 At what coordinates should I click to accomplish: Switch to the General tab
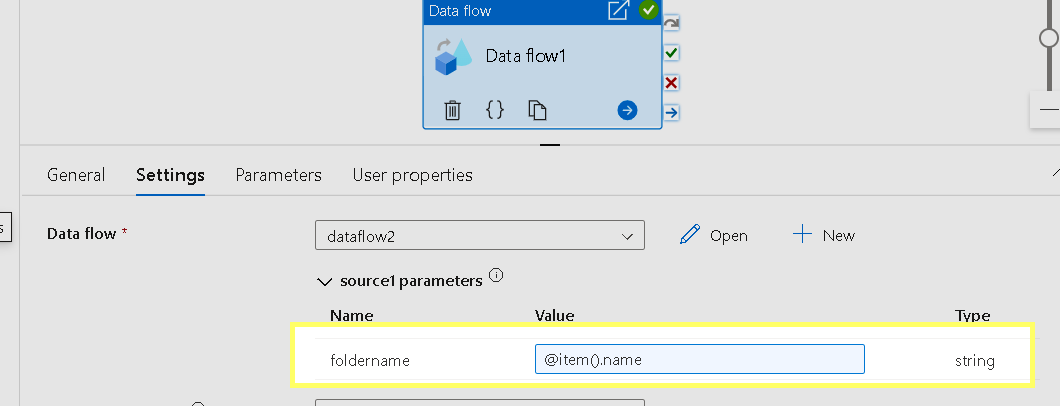(x=76, y=175)
